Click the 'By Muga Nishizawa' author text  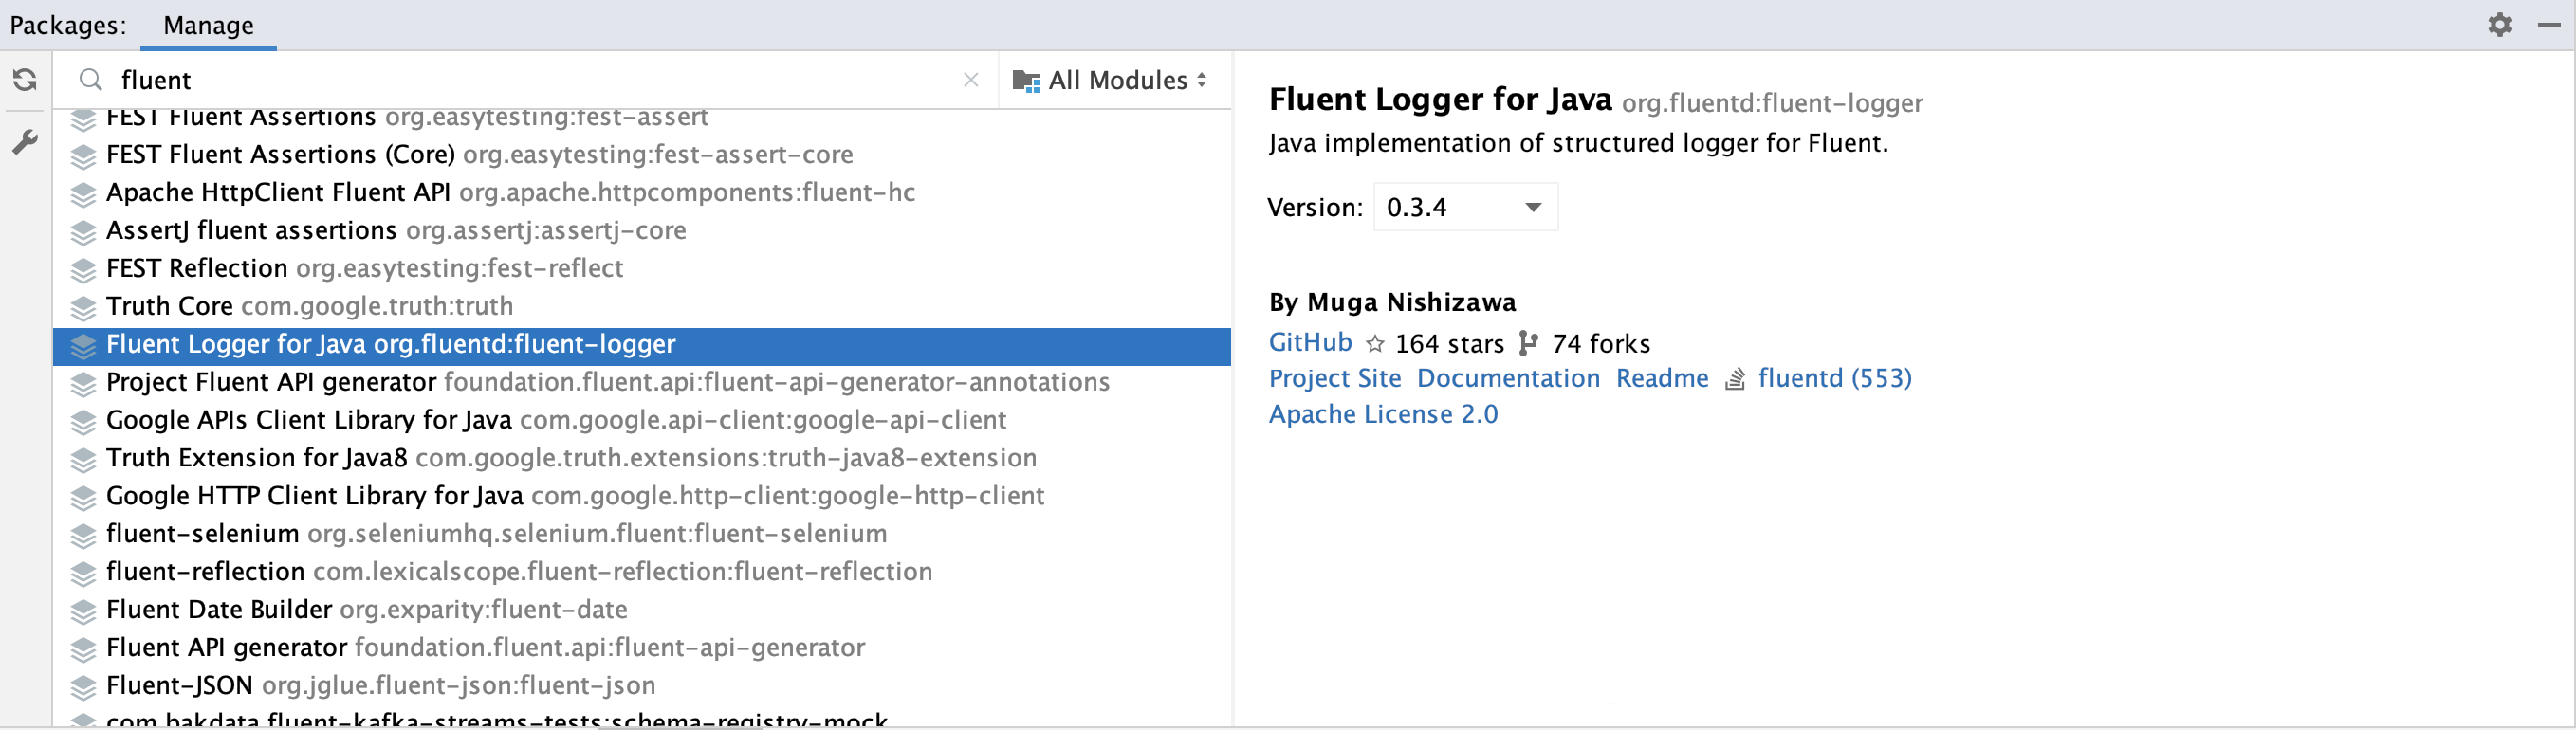pos(1392,302)
